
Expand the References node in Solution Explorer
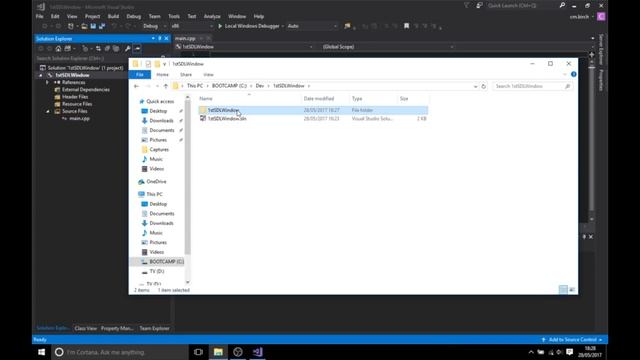pos(47,82)
